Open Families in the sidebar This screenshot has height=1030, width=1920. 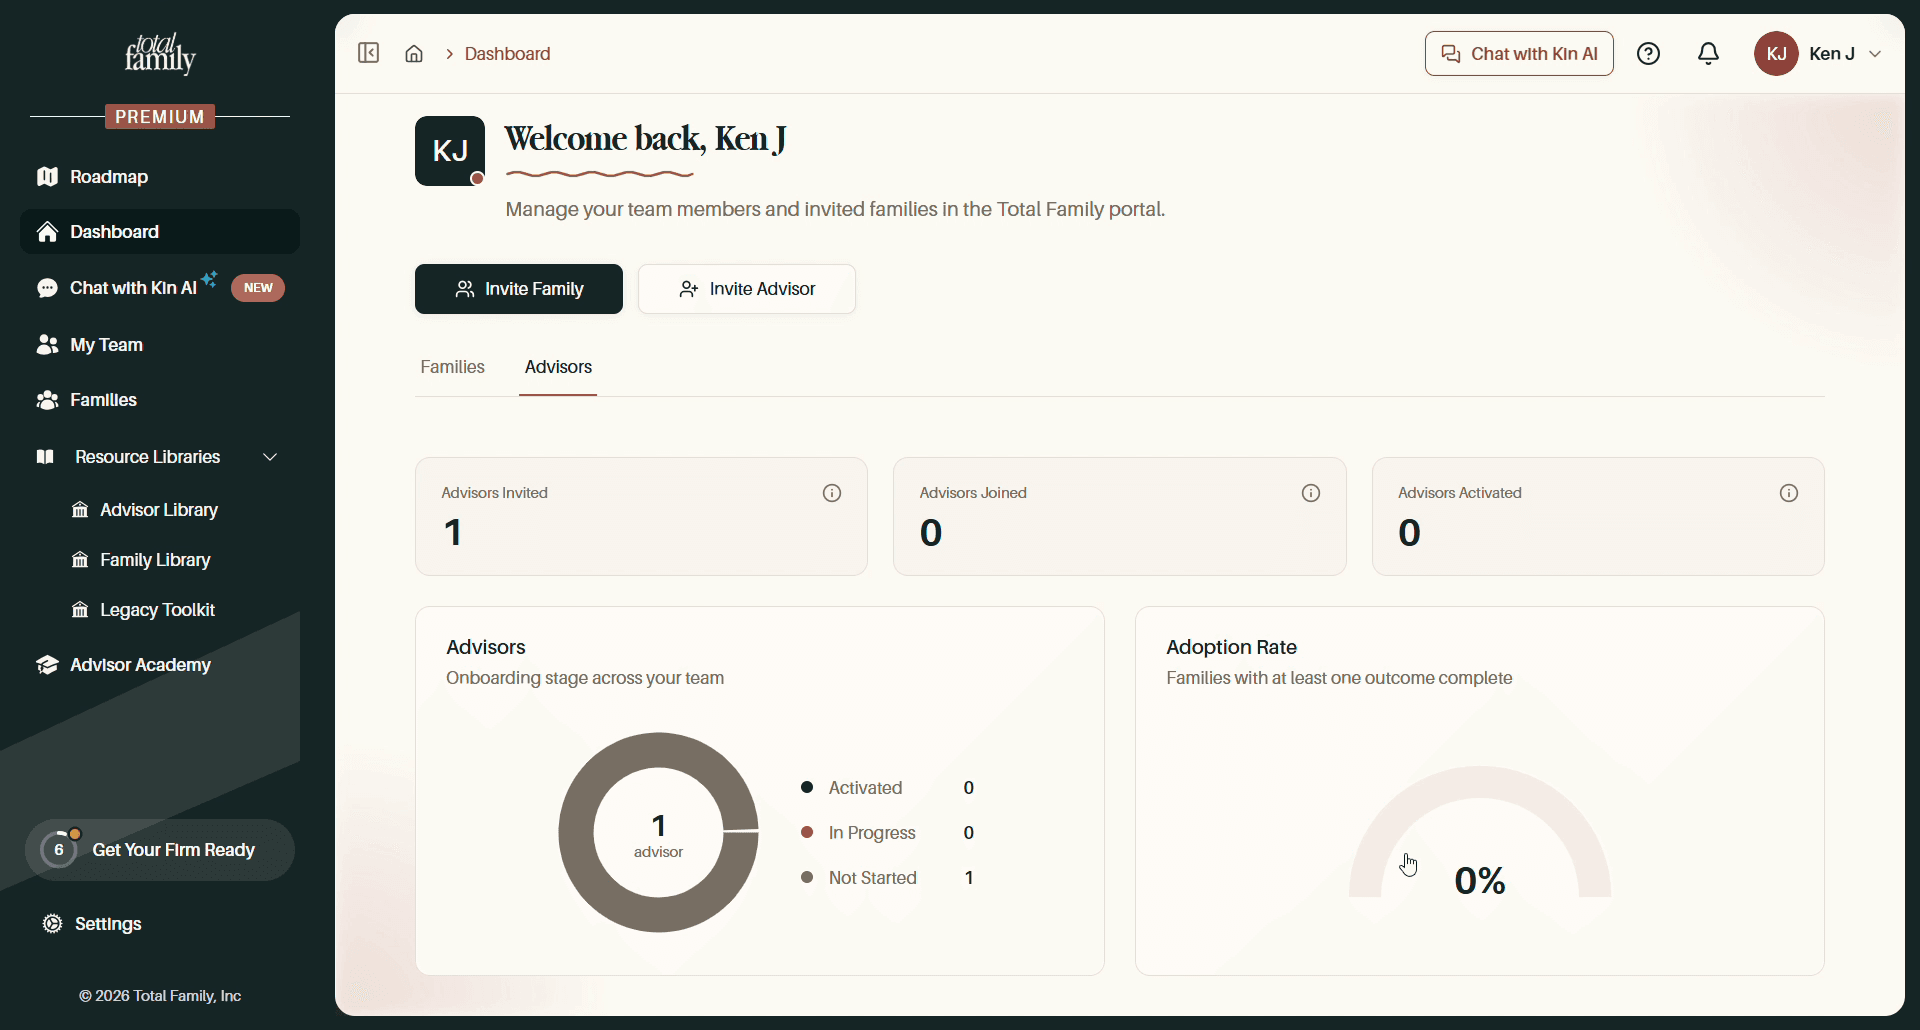[160, 400]
